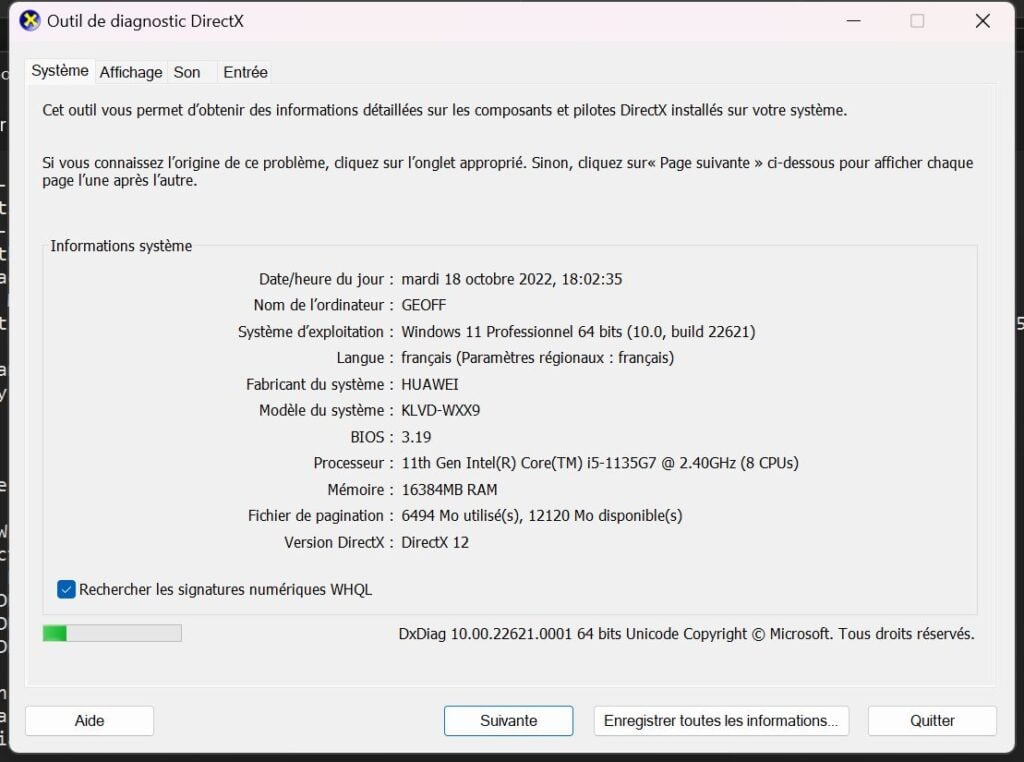Click the Version DirectX label
The width and height of the screenshot is (1024, 762).
tap(339, 543)
